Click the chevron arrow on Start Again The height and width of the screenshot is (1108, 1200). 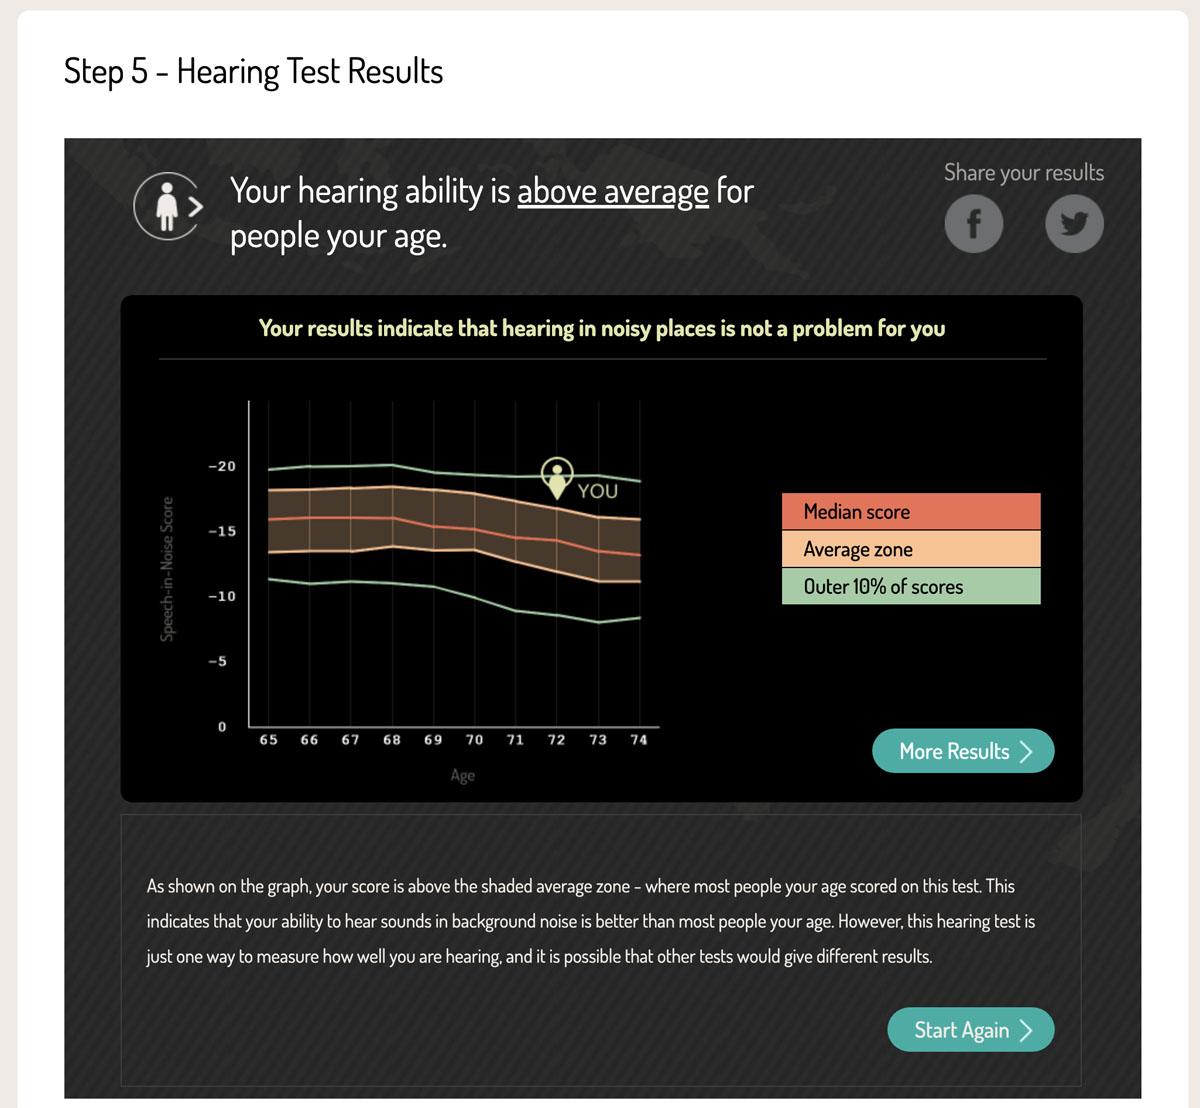coord(1026,1031)
